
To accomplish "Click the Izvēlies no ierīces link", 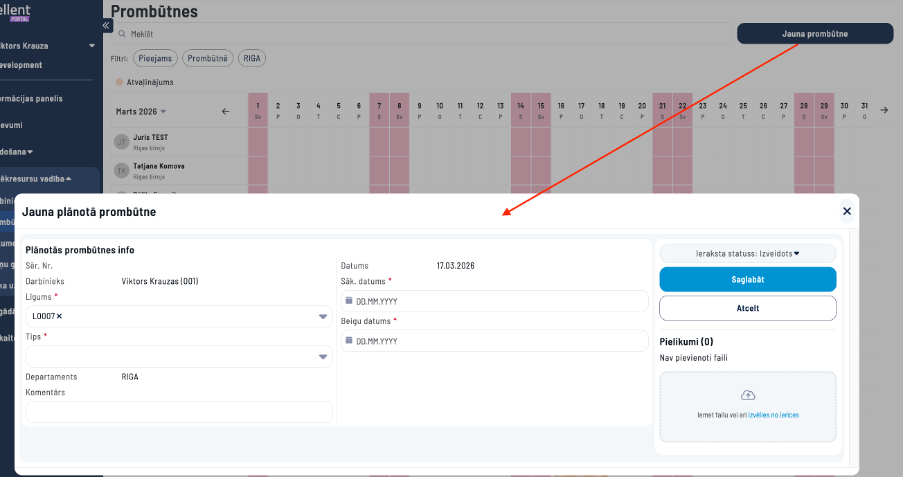I will pyautogui.click(x=774, y=414).
